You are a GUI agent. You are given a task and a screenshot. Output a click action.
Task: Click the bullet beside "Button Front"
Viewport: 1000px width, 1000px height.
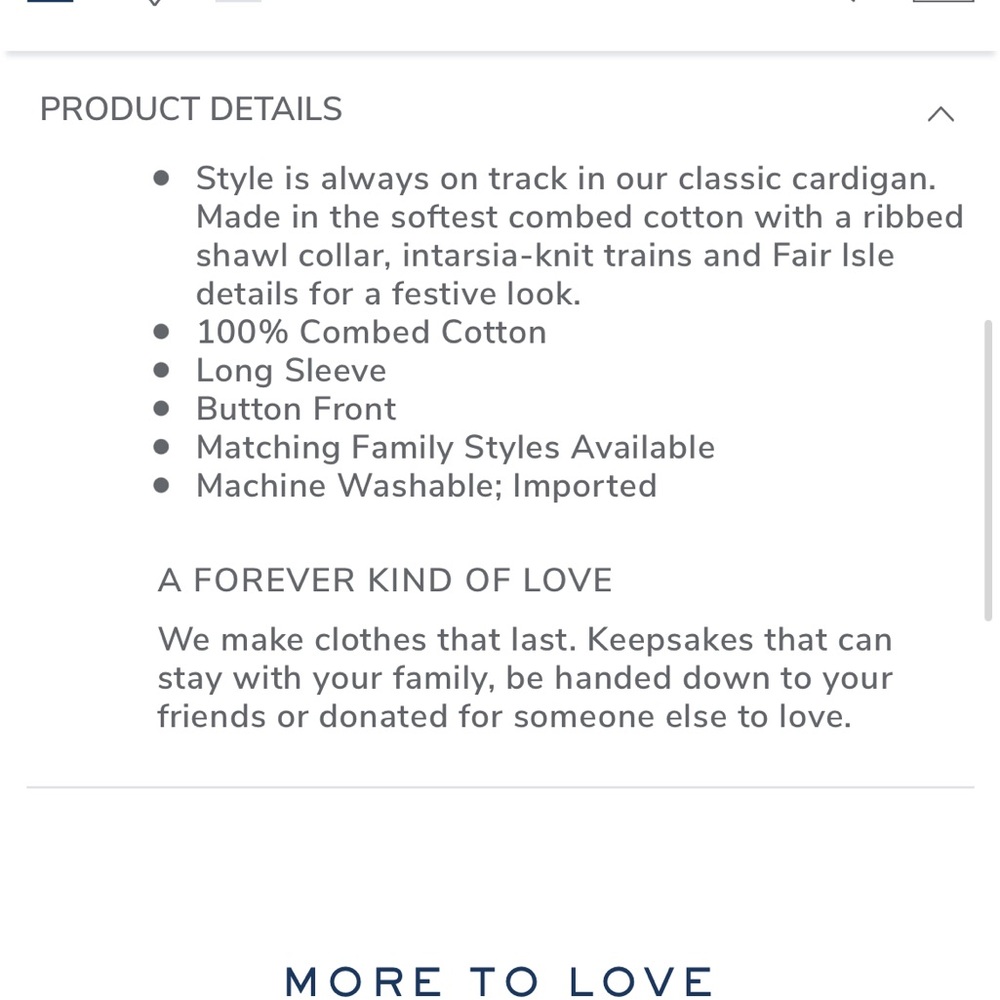pyautogui.click(x=162, y=409)
